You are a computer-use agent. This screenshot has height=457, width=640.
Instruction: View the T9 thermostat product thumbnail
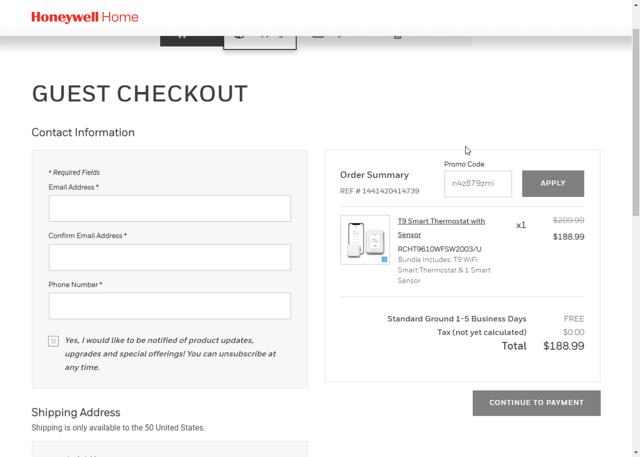click(365, 240)
